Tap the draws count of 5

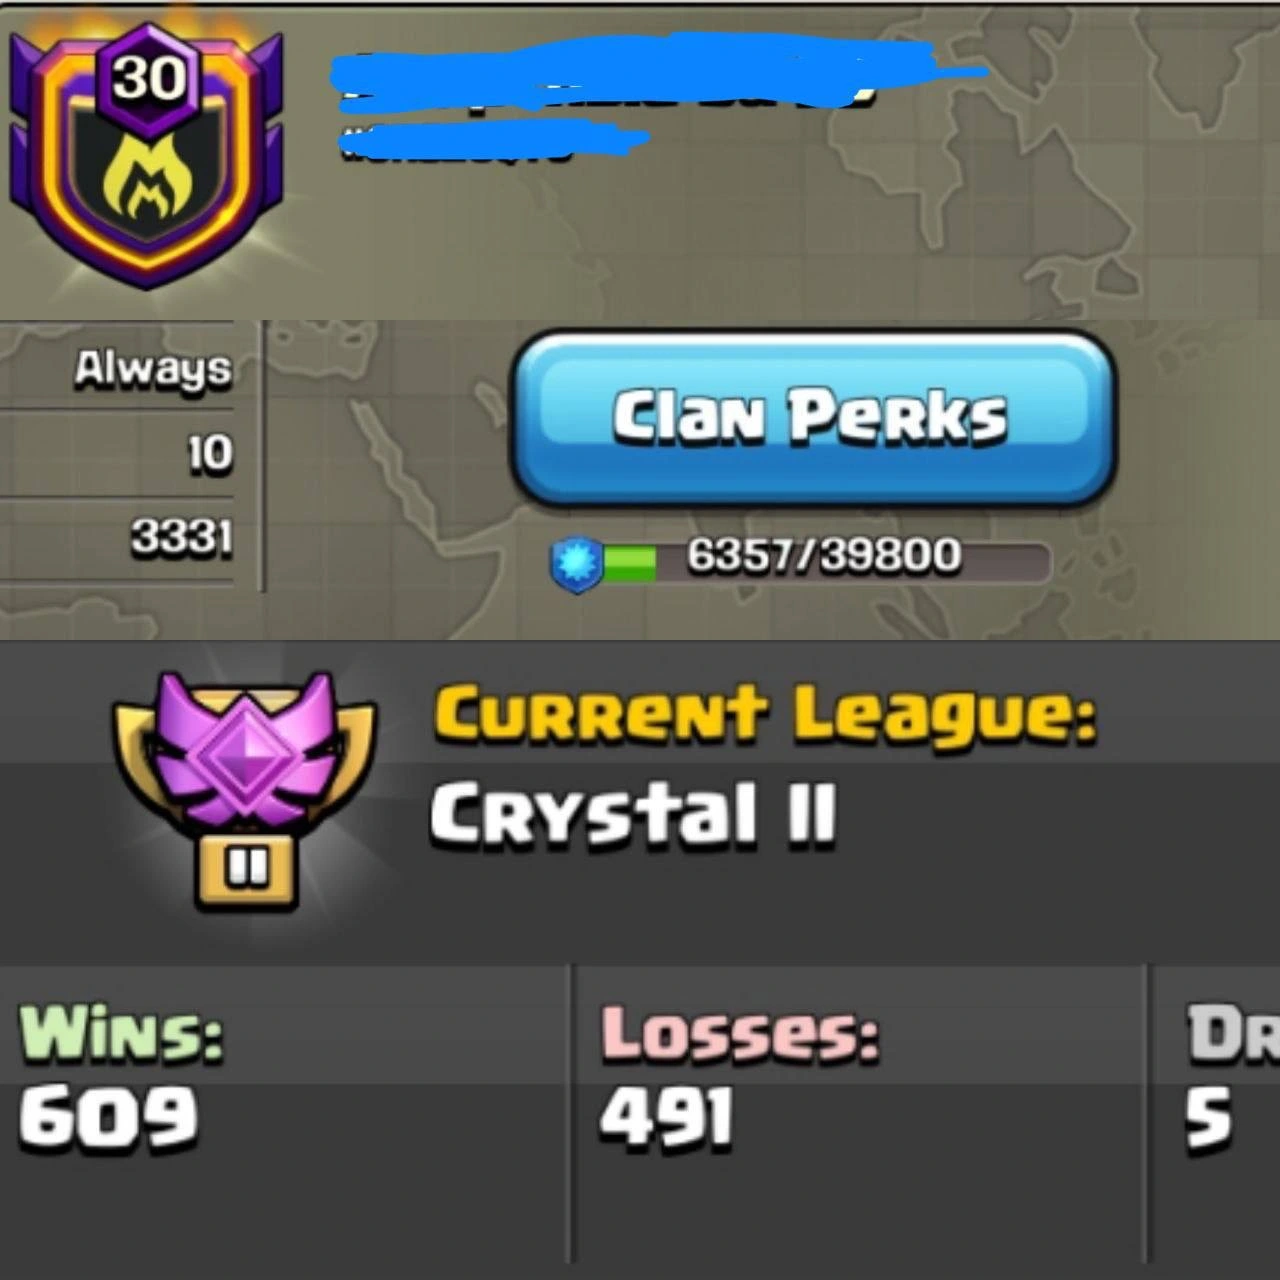(1208, 1118)
